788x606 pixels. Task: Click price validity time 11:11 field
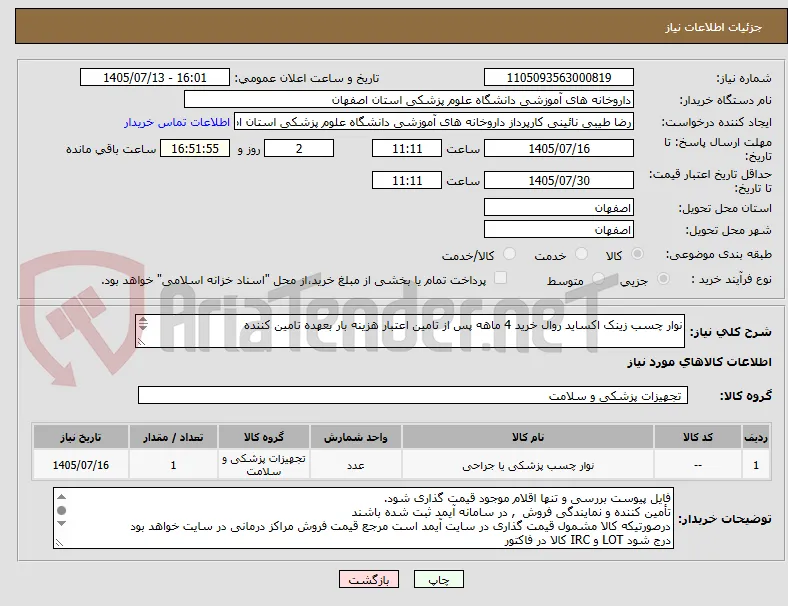point(407,180)
